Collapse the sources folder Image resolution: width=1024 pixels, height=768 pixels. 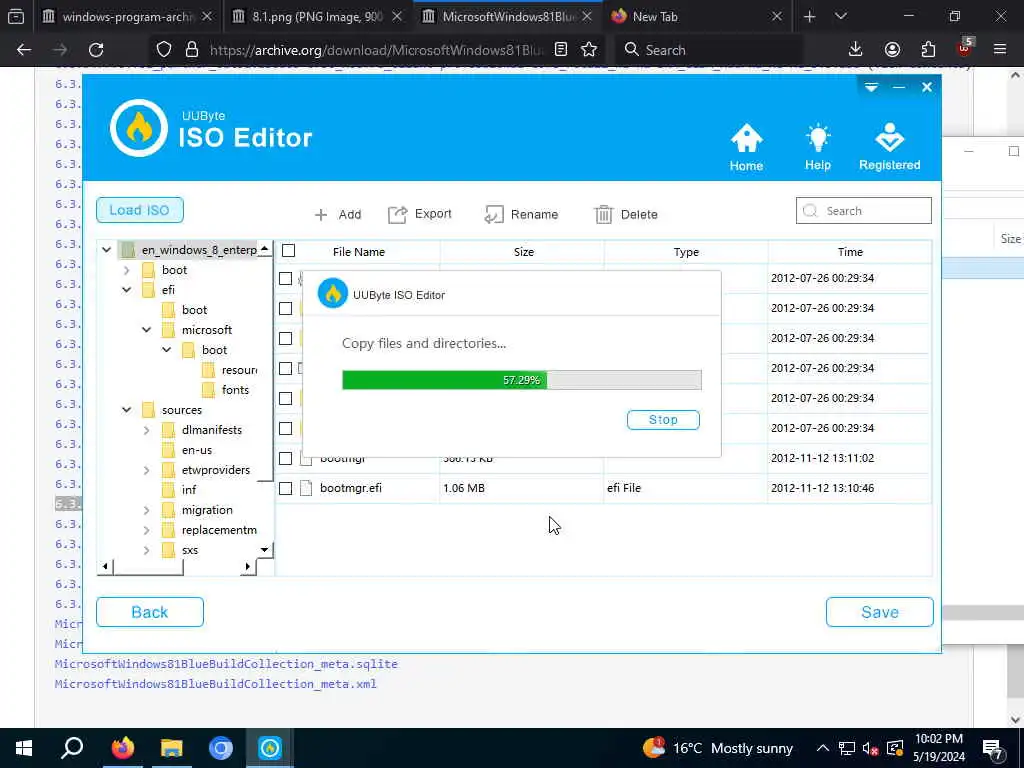tap(127, 410)
